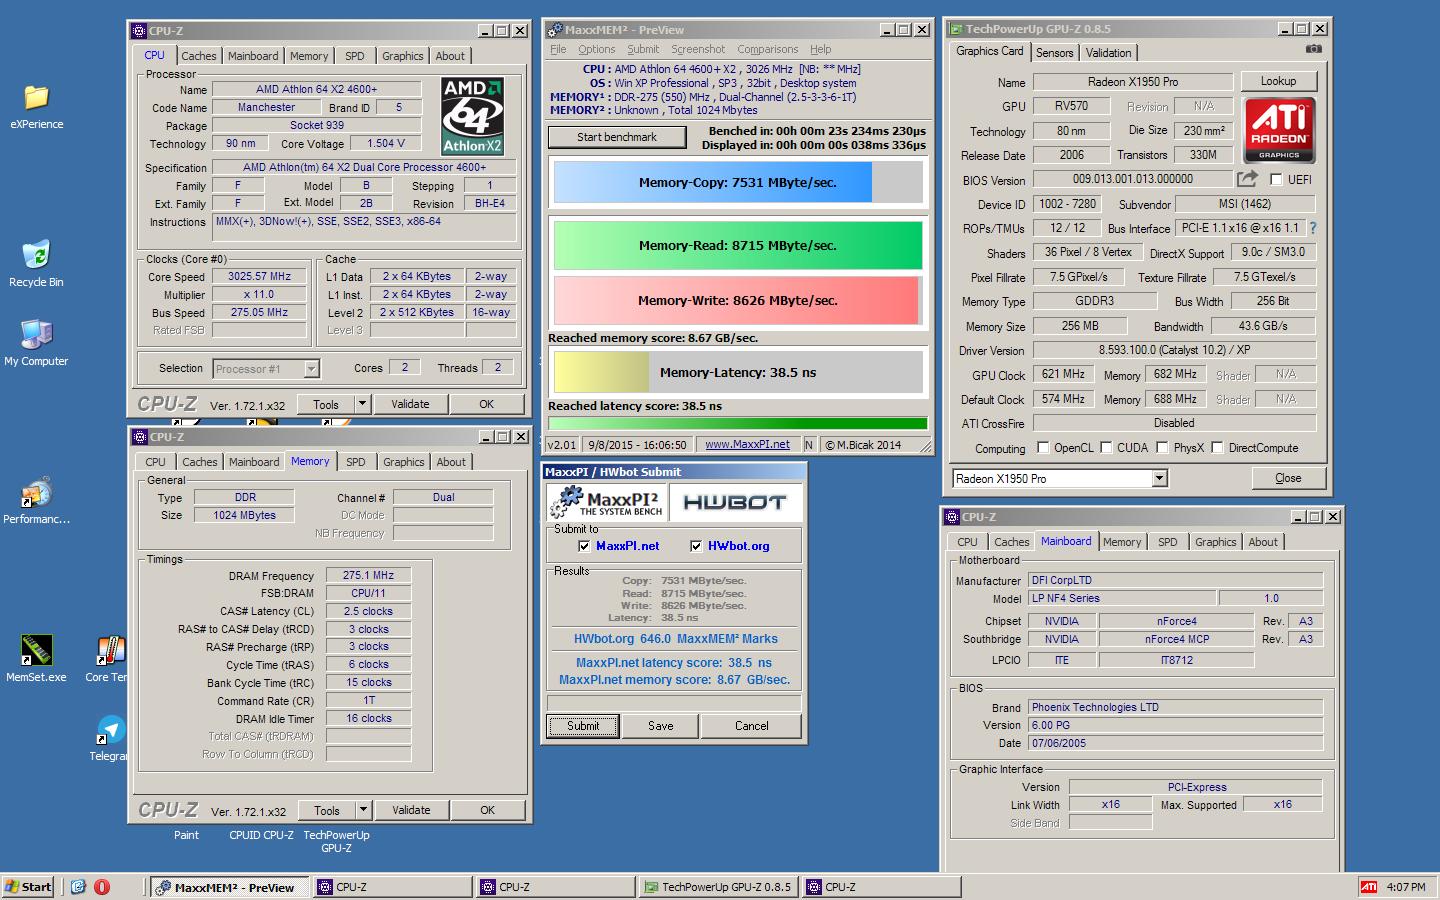Toggle the PhysX checkbox
This screenshot has width=1440, height=900.
pyautogui.click(x=1162, y=448)
